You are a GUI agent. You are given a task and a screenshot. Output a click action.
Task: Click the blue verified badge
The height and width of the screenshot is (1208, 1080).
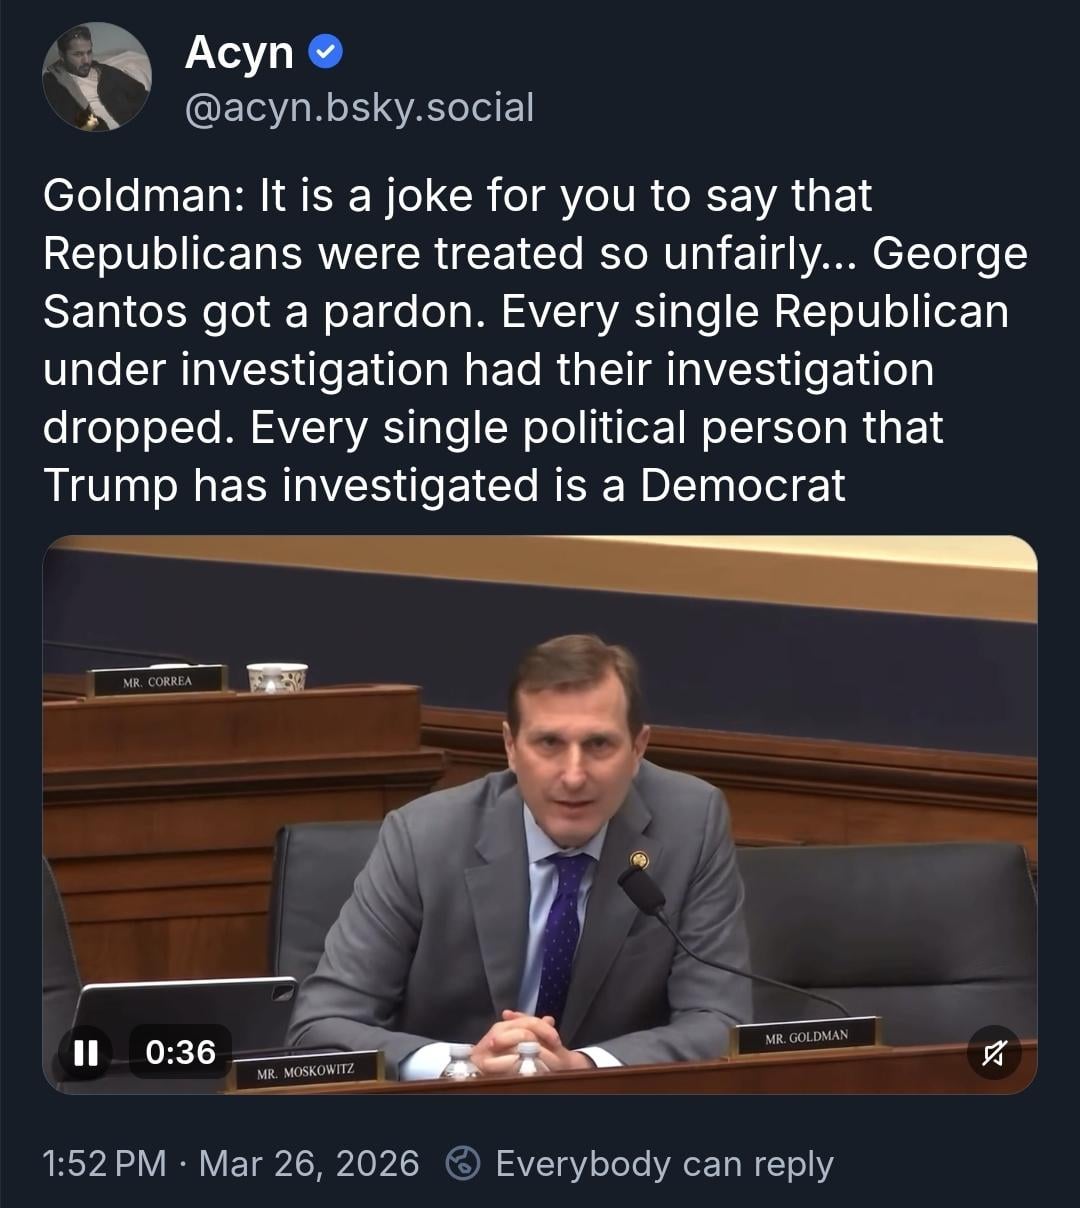coord(325,52)
